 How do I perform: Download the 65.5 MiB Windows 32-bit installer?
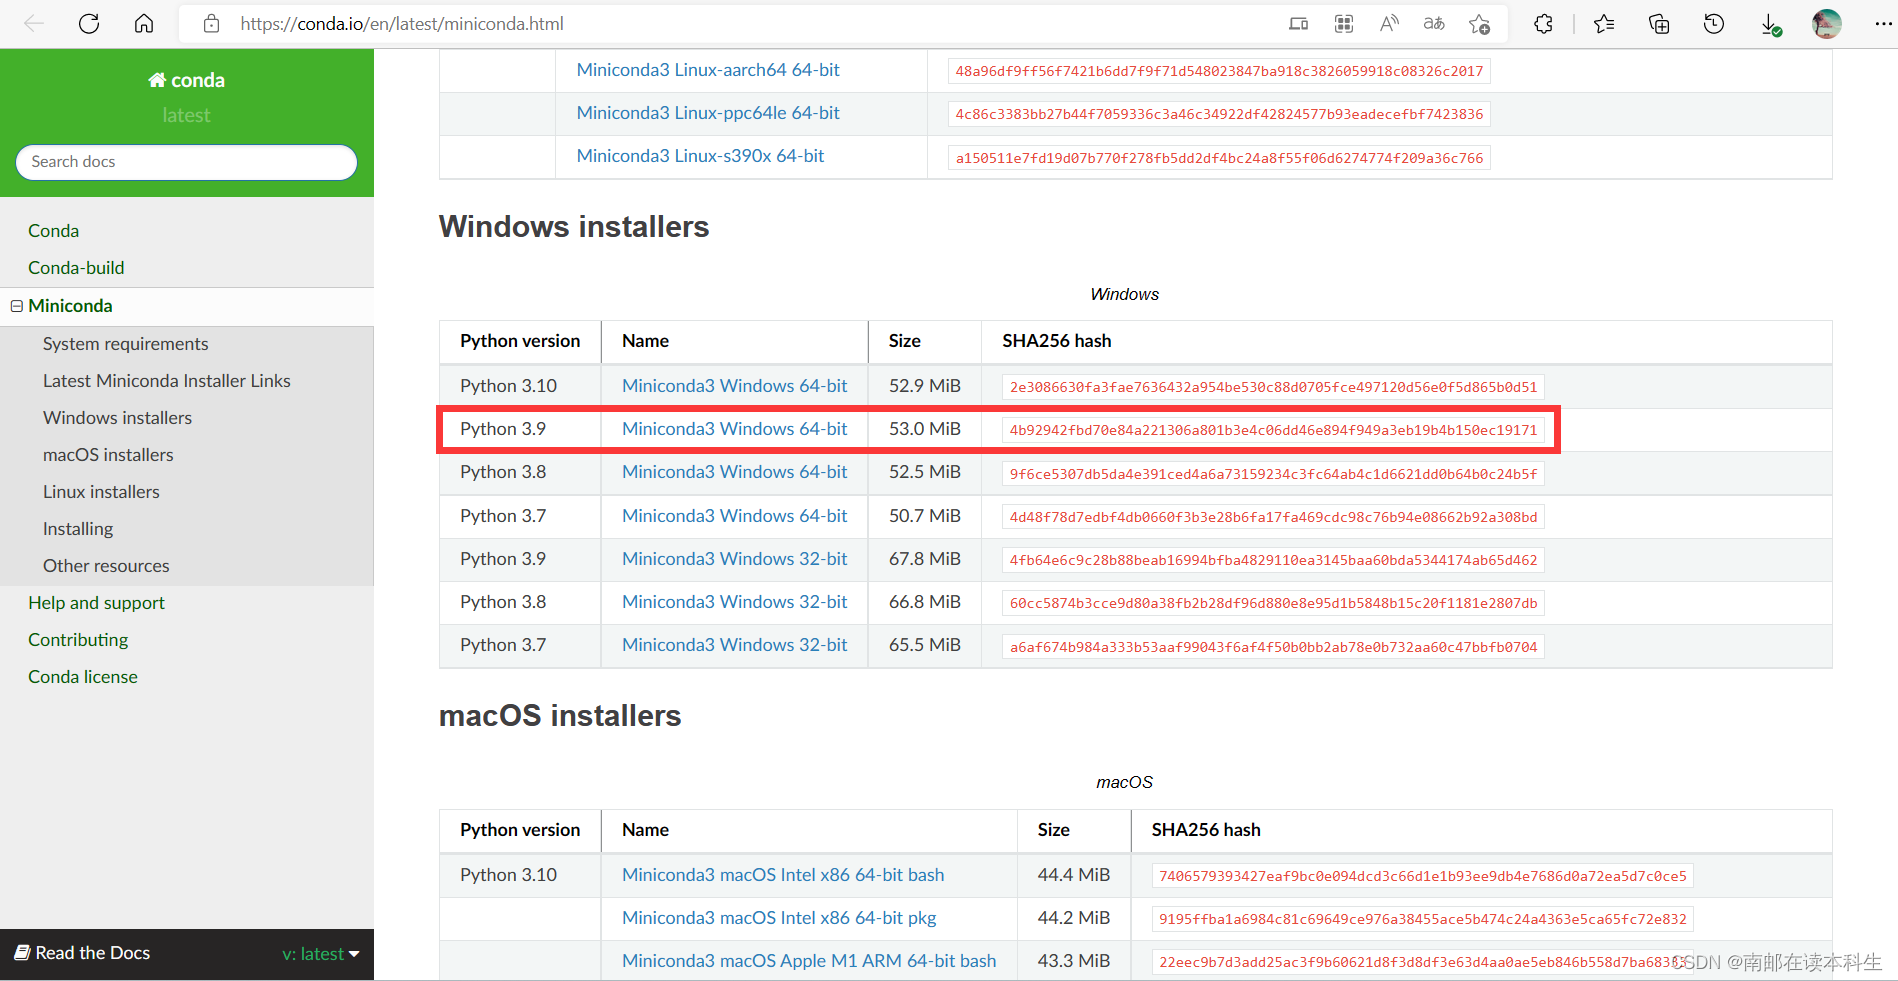tap(734, 645)
